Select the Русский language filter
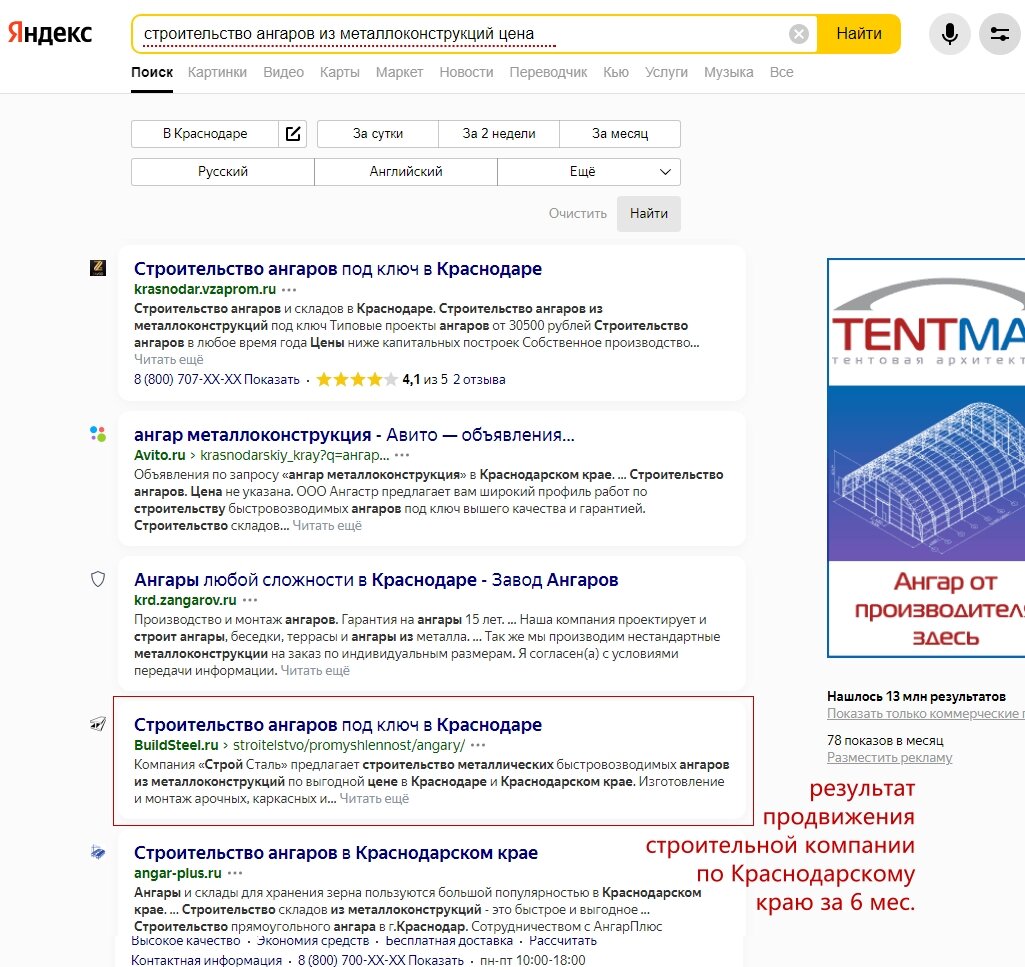This screenshot has width=1025, height=967. (223, 172)
